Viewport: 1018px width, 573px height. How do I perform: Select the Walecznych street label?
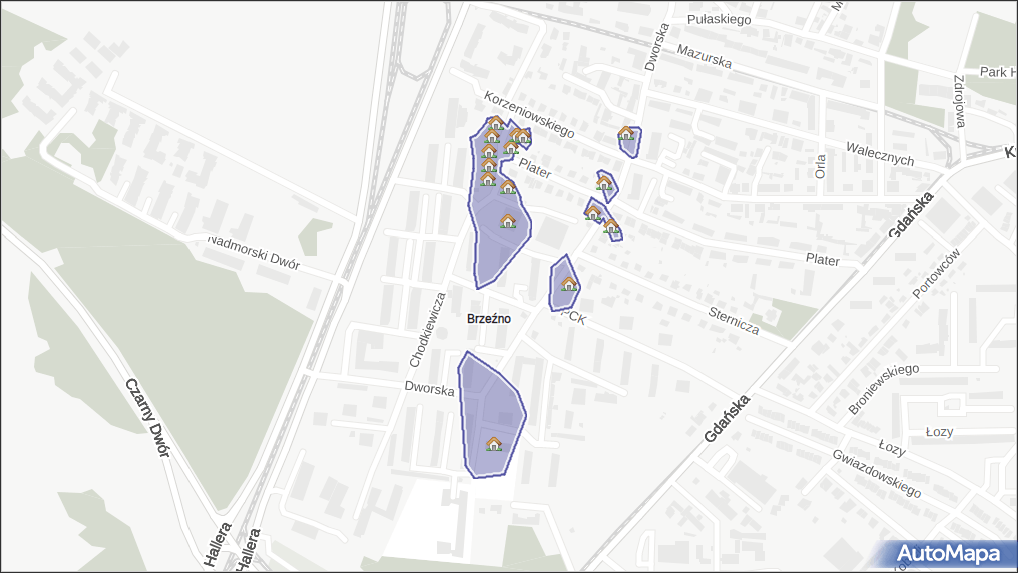click(x=880, y=154)
